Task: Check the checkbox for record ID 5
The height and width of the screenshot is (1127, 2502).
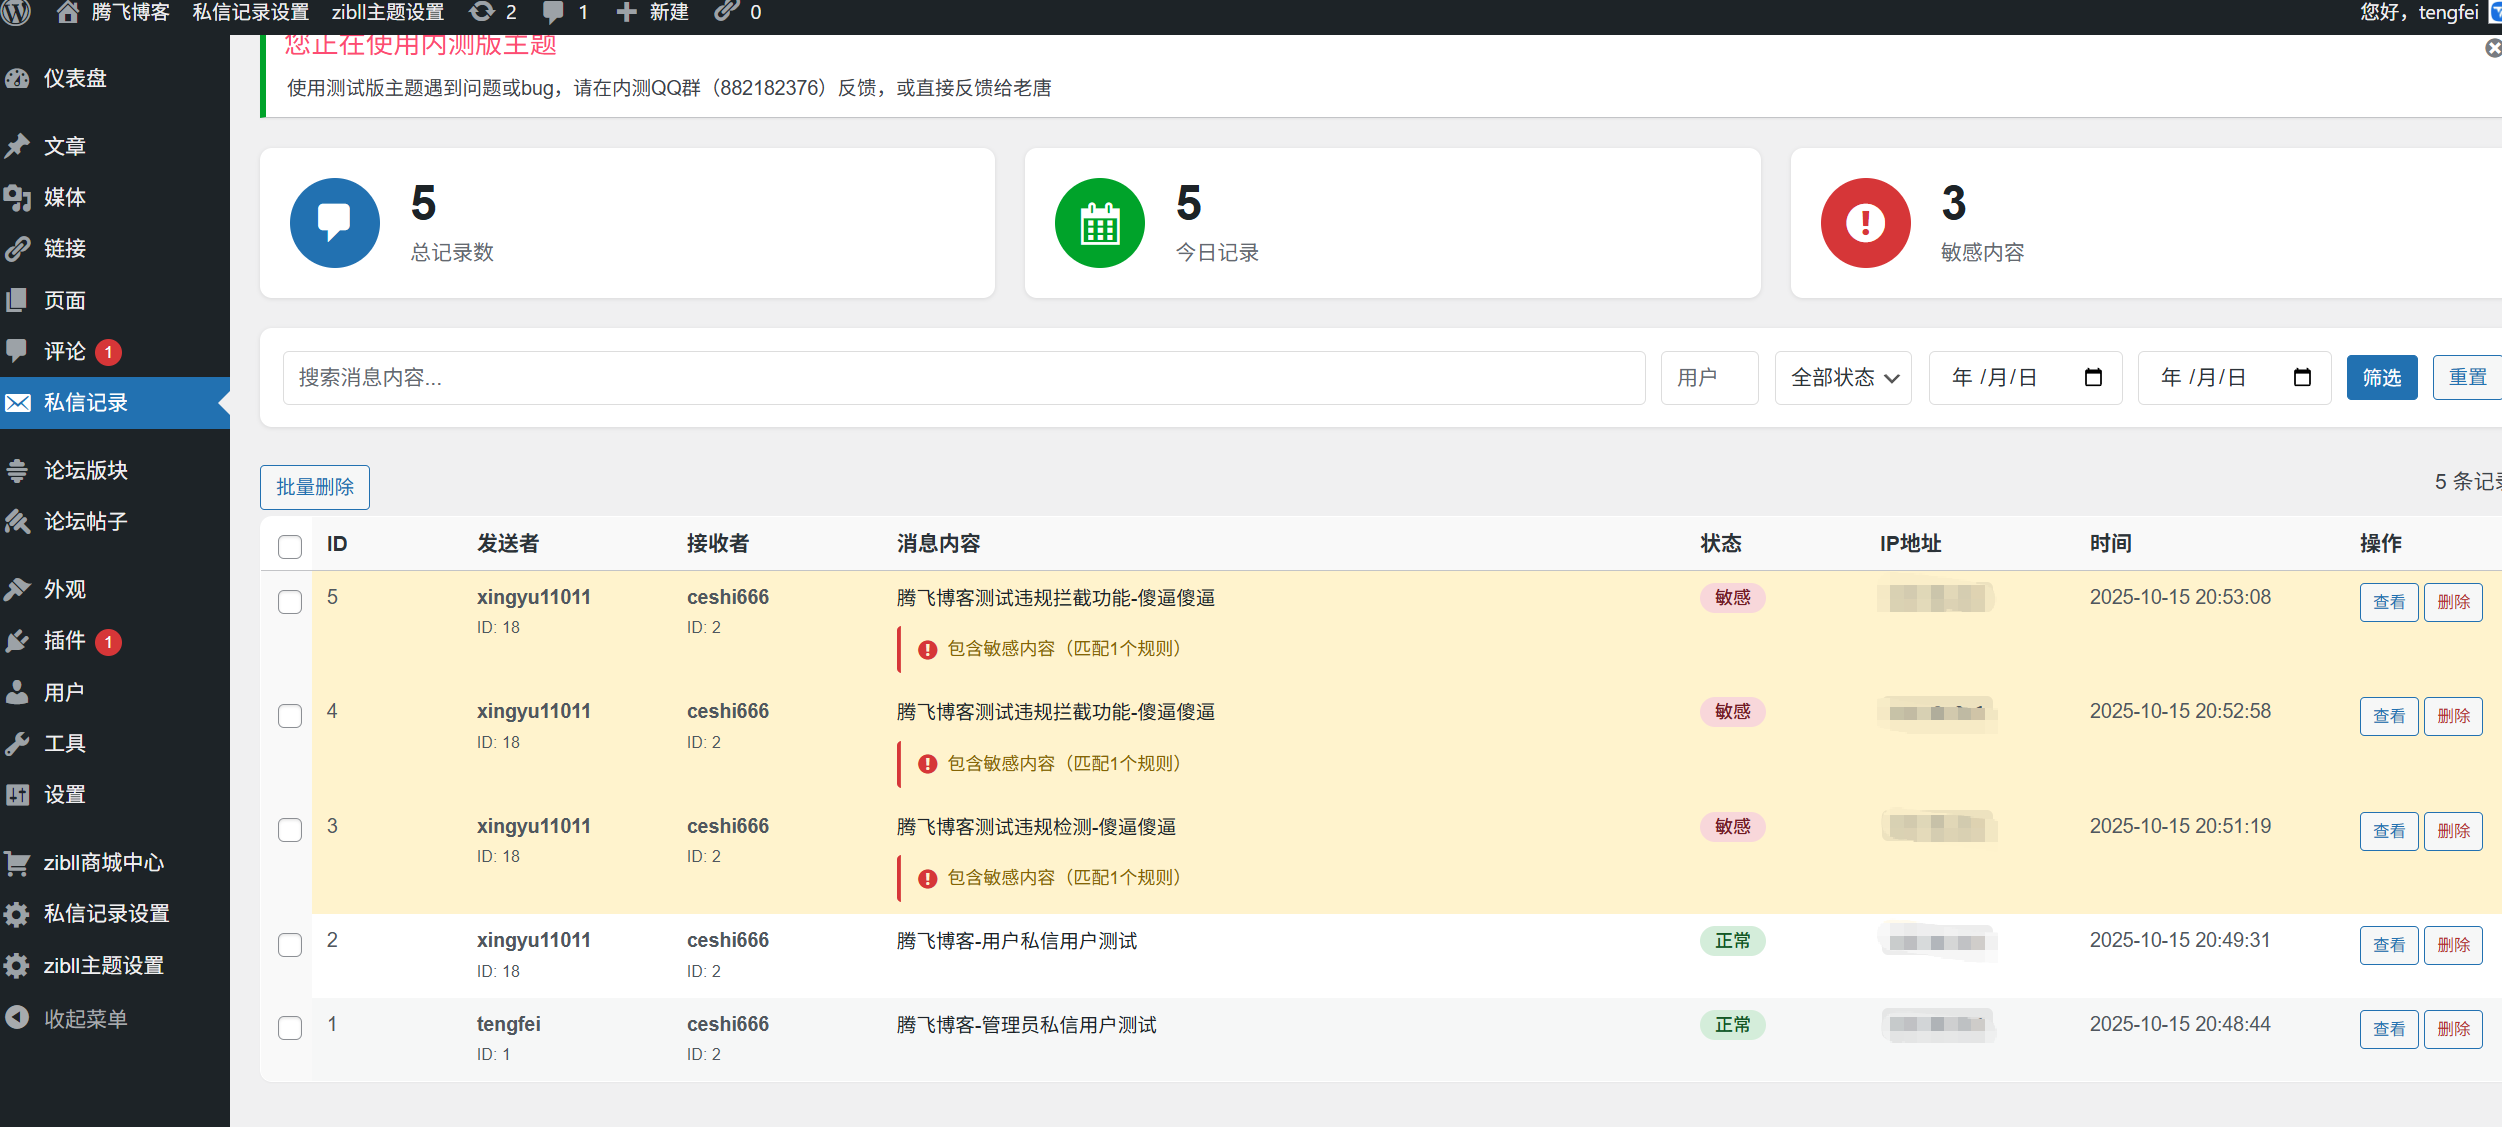Action: (x=290, y=602)
